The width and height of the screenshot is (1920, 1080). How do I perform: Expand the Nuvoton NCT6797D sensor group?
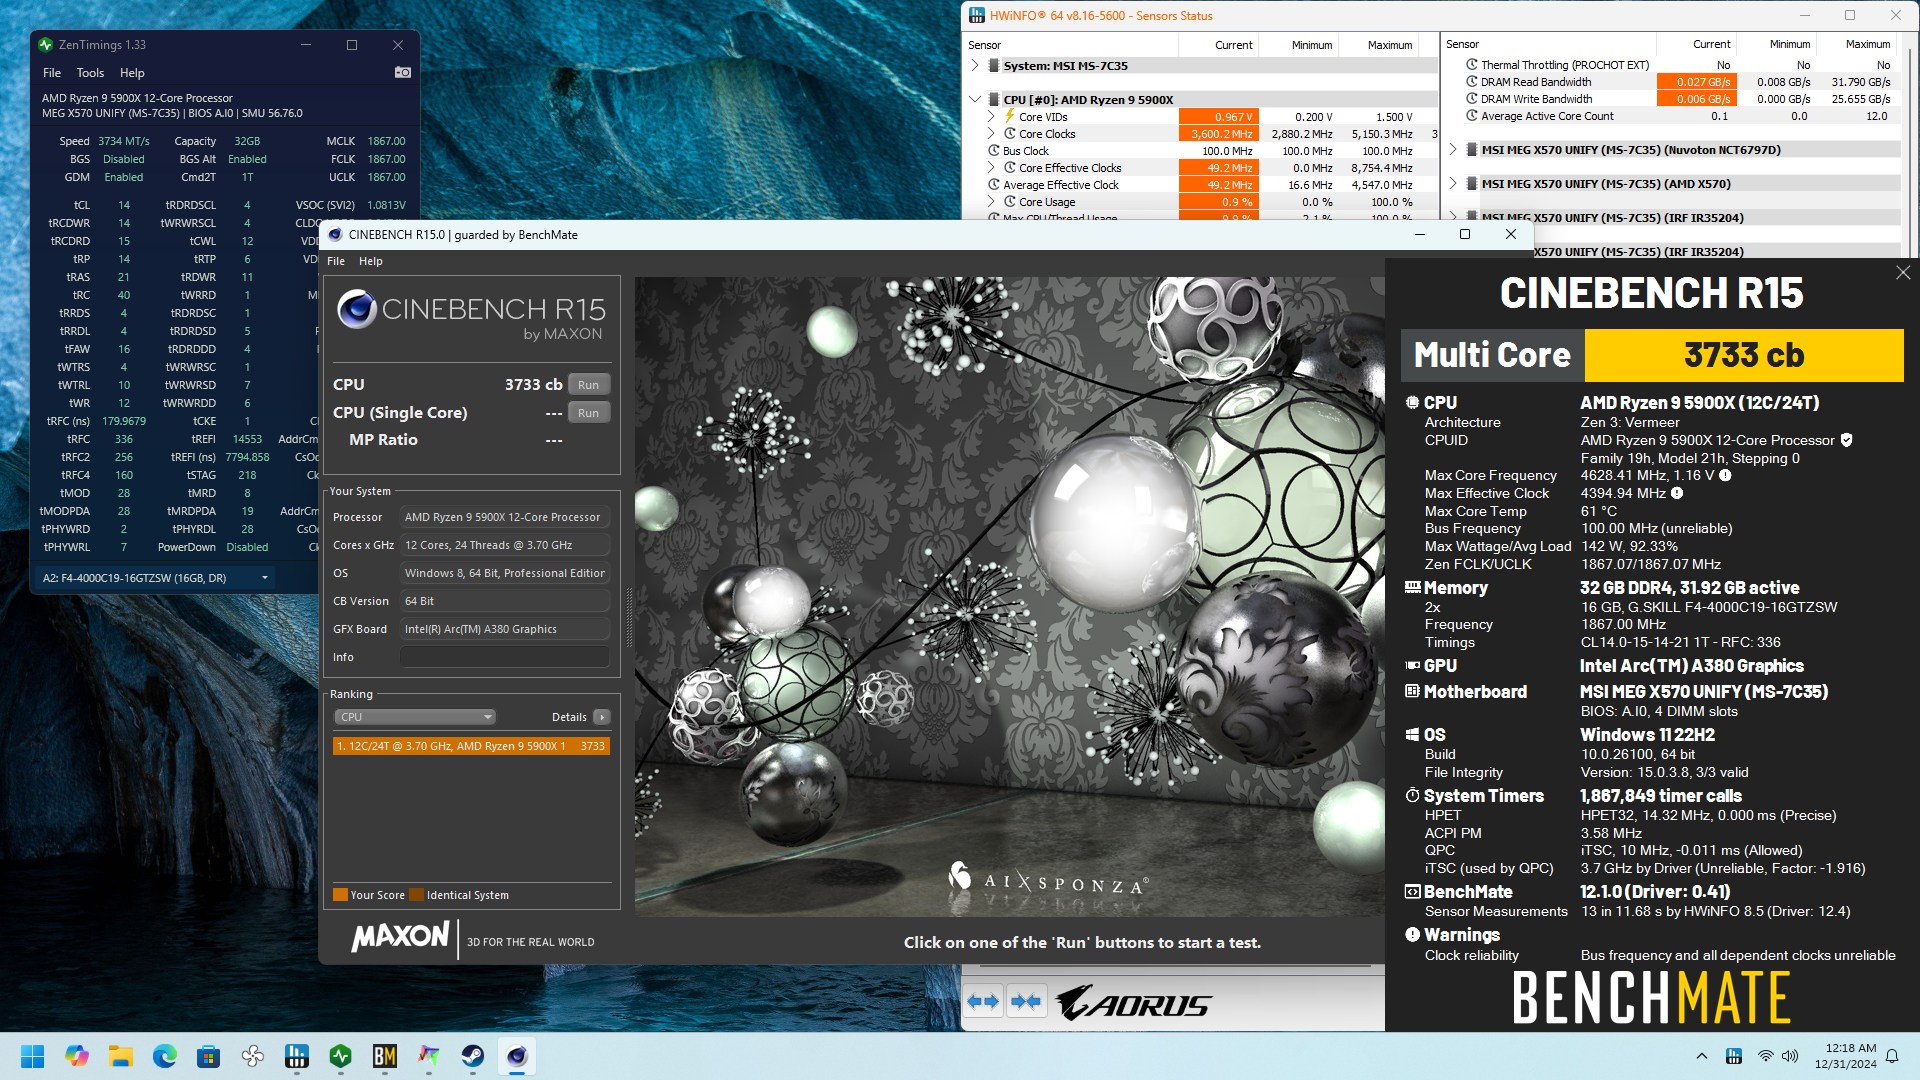1453,150
